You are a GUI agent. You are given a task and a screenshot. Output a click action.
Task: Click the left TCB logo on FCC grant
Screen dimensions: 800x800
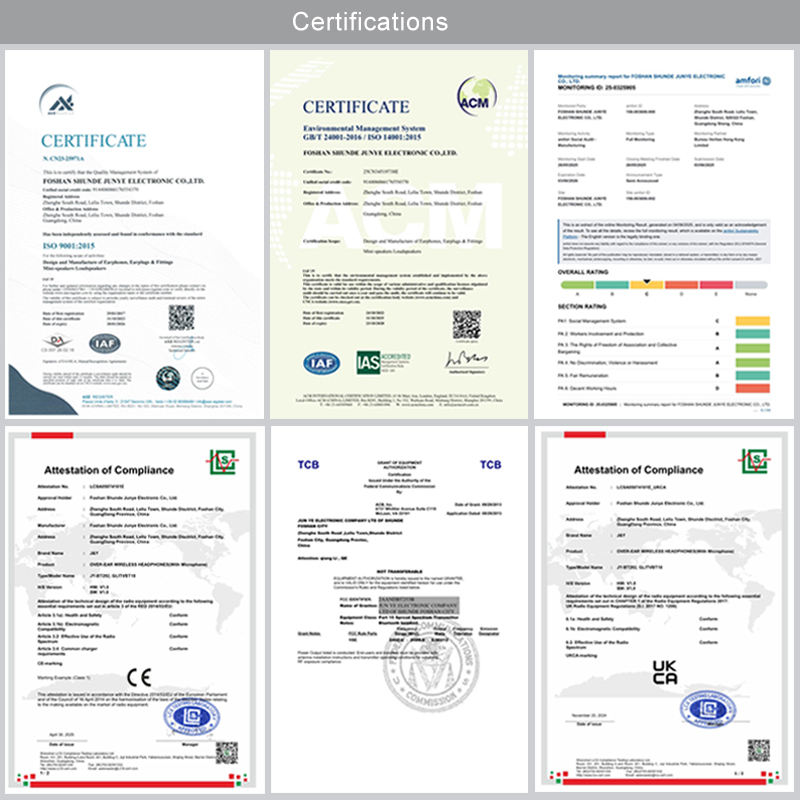pyautogui.click(x=308, y=464)
